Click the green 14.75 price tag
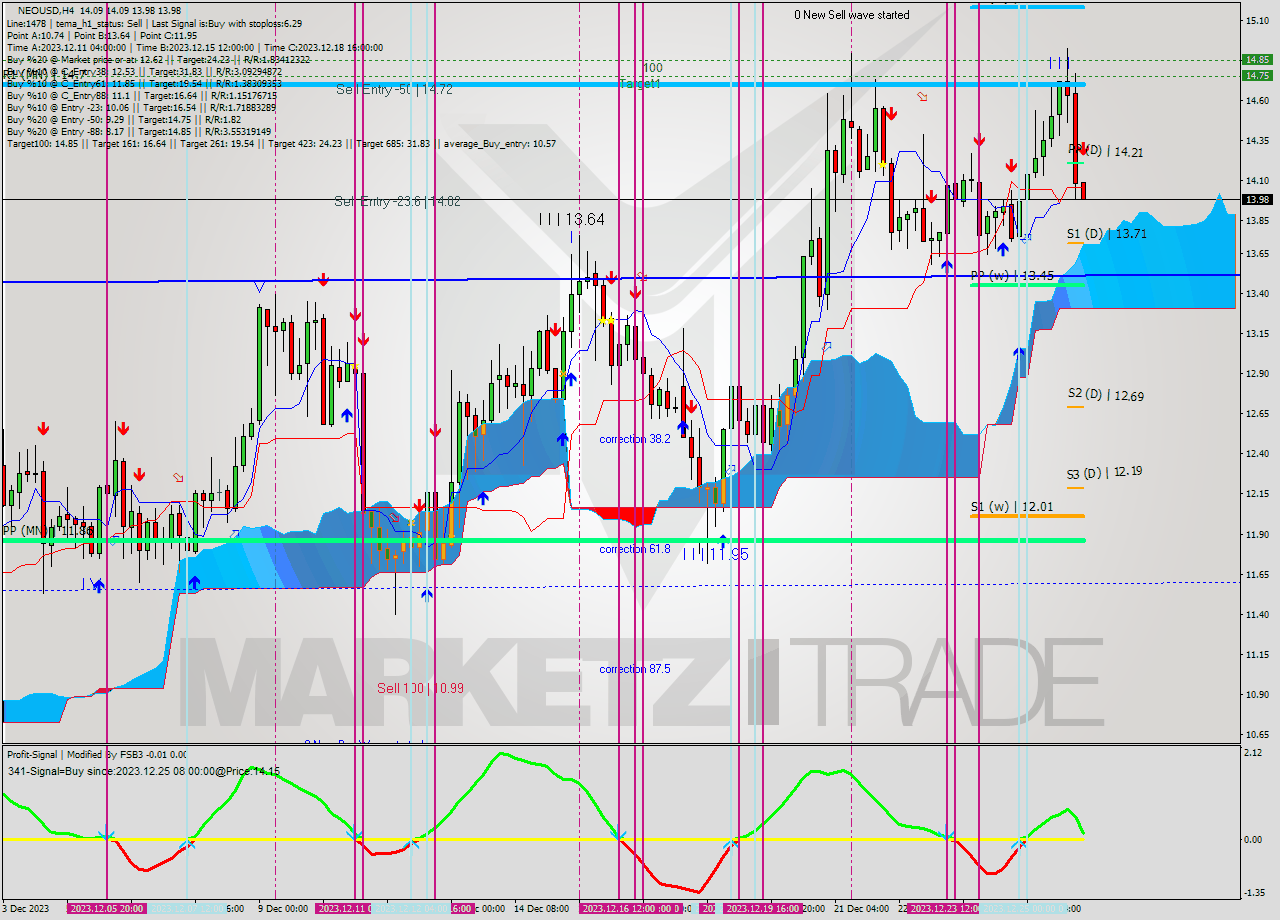 click(x=1257, y=75)
